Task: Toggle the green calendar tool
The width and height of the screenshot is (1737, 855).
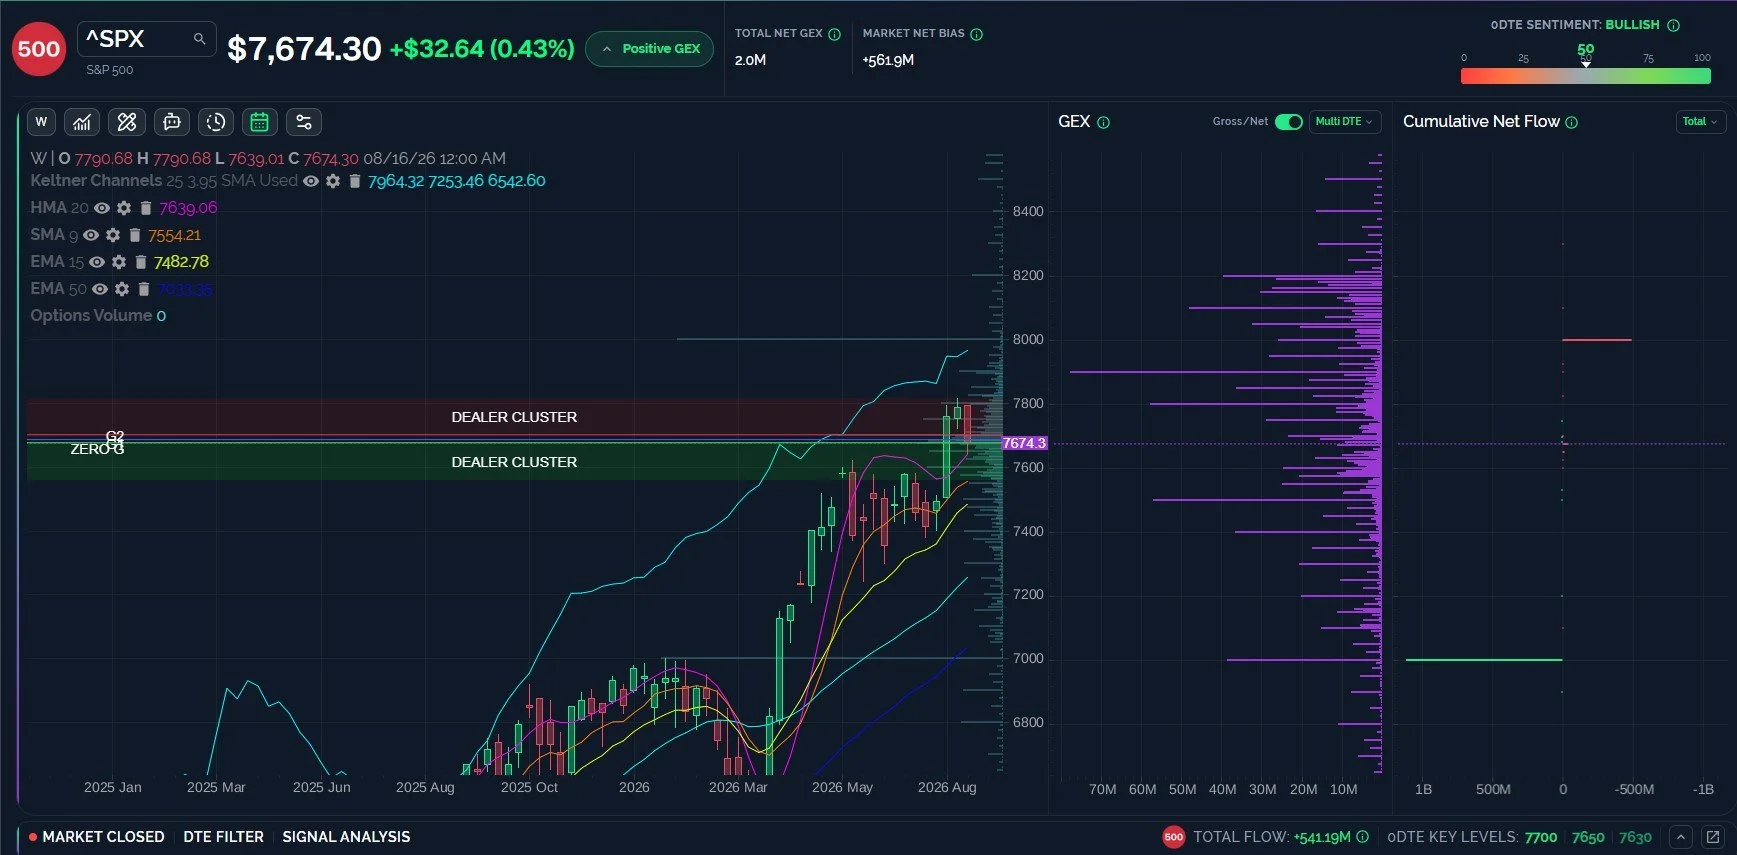Action: 260,122
